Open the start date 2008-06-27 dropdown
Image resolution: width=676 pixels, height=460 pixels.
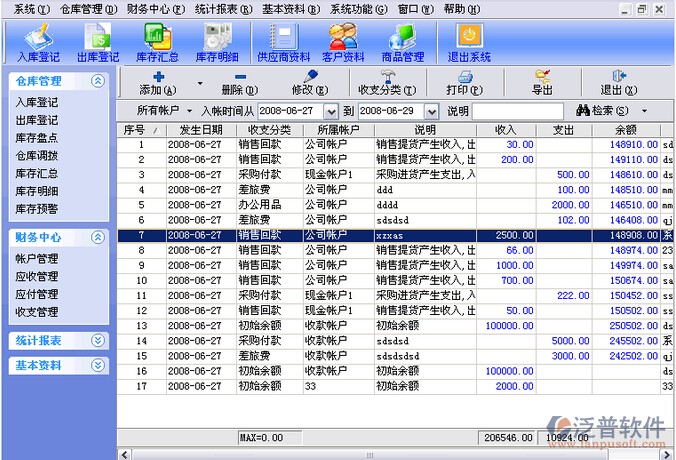[333, 110]
